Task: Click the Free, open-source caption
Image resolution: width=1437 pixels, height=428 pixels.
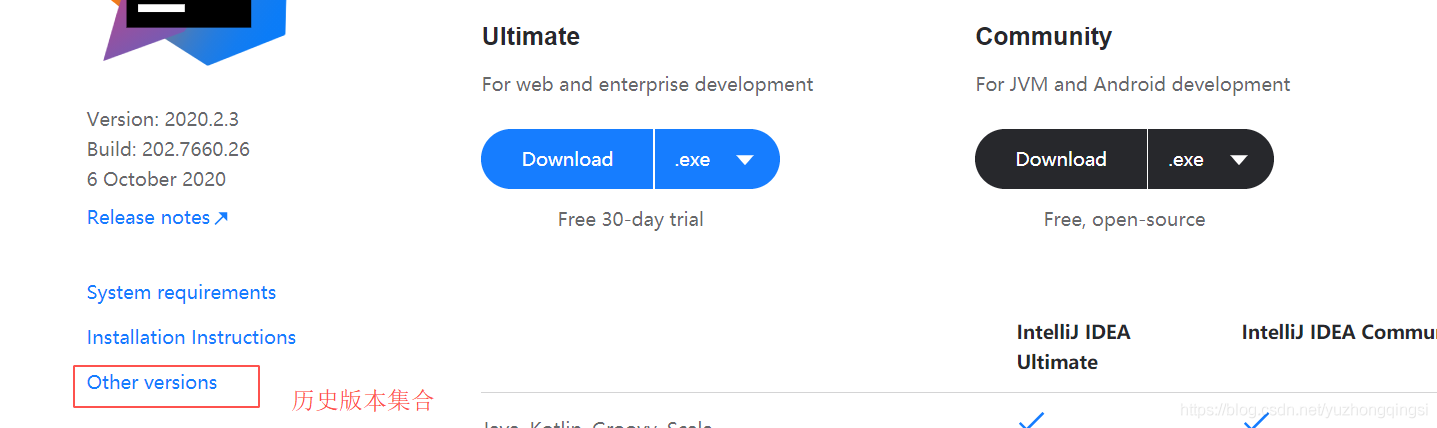Action: (x=1124, y=219)
